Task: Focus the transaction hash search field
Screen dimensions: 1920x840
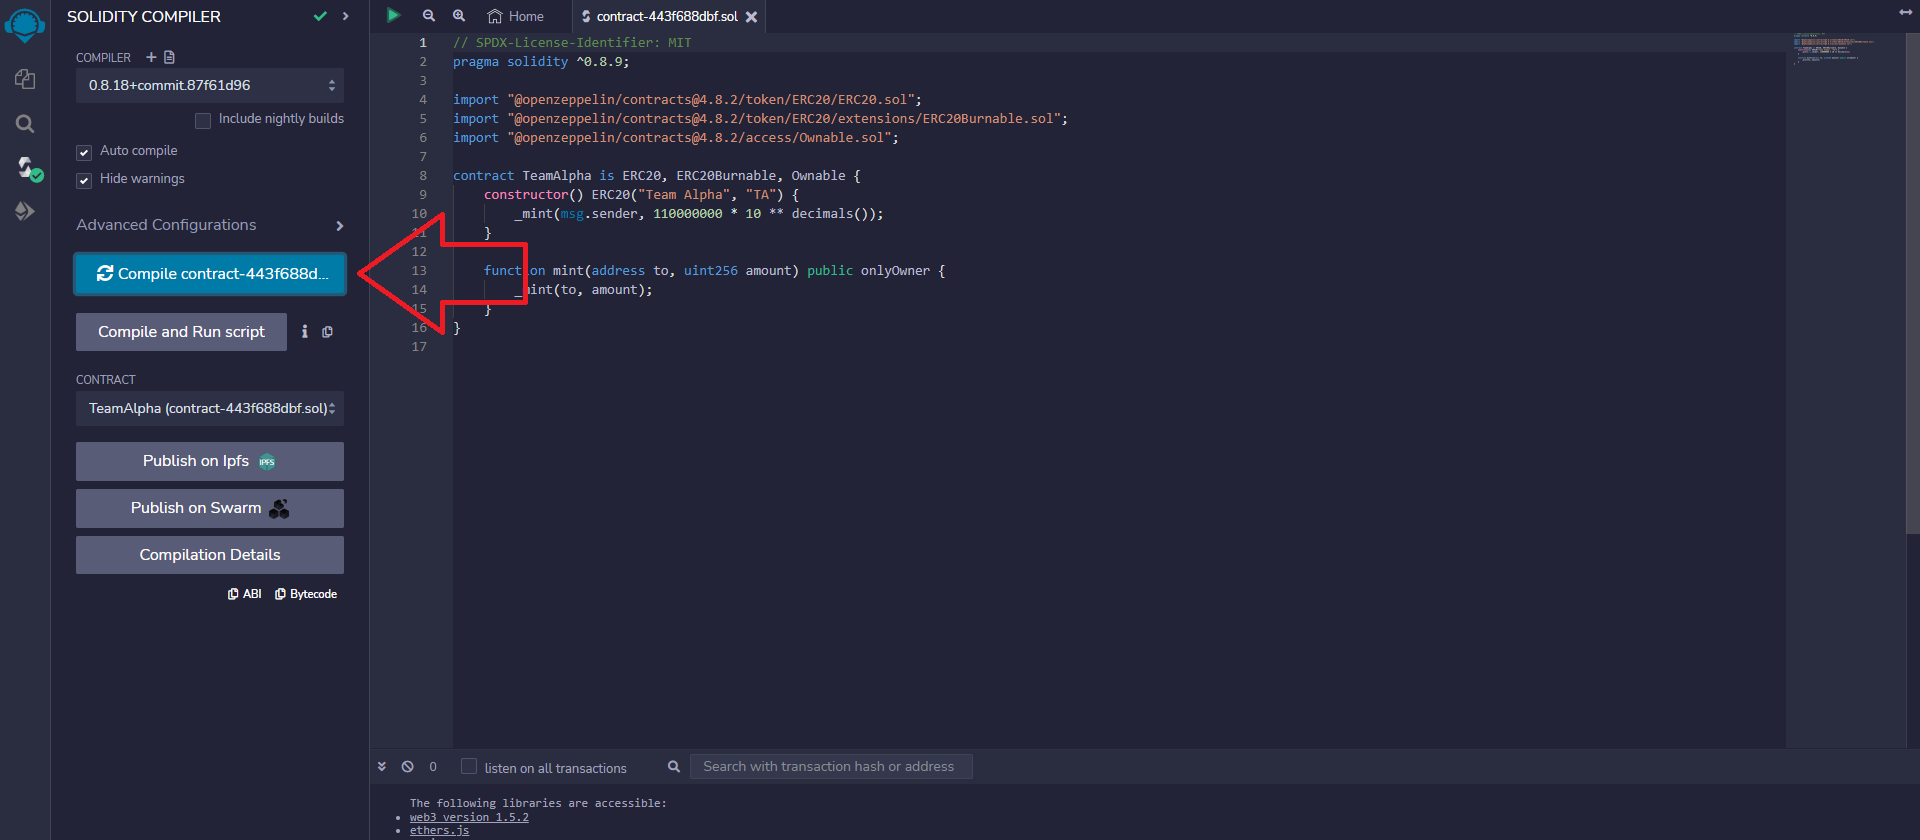Action: [x=831, y=767]
